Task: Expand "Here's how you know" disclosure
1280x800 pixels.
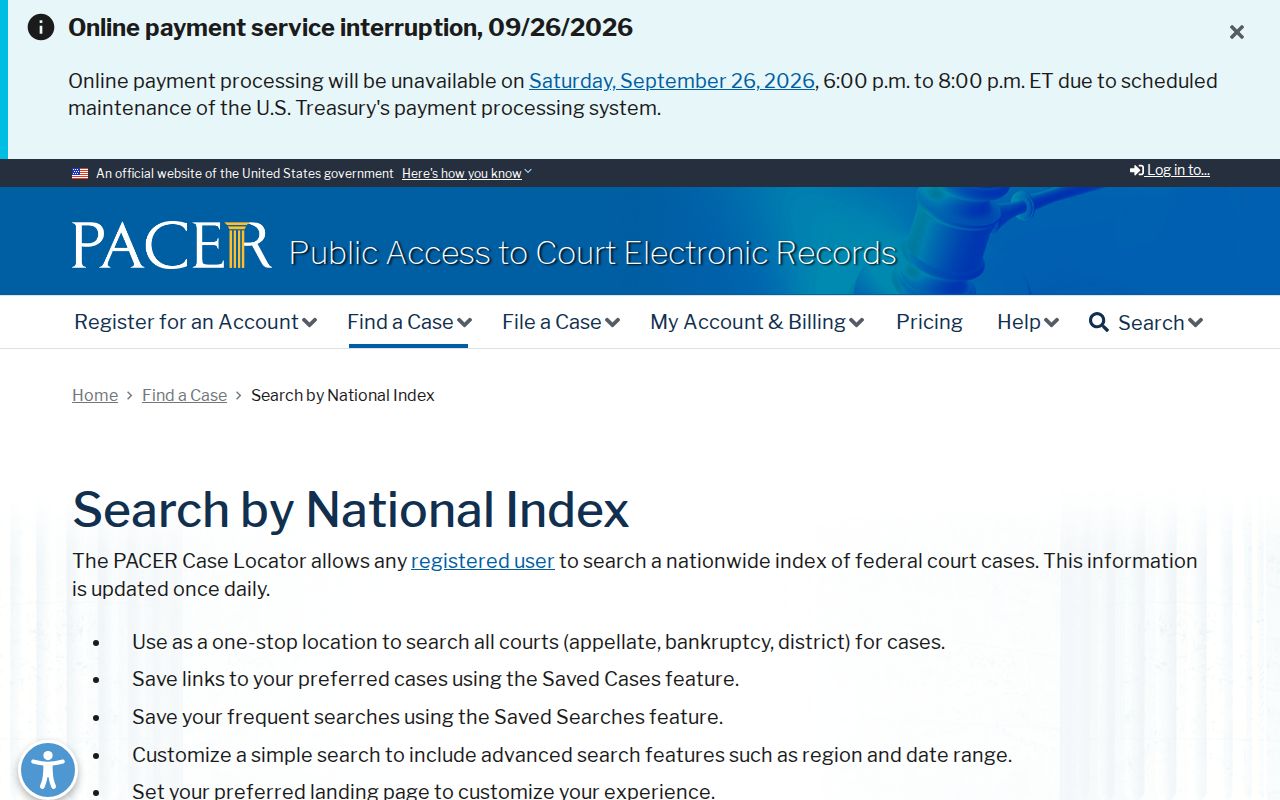Action: click(467, 173)
